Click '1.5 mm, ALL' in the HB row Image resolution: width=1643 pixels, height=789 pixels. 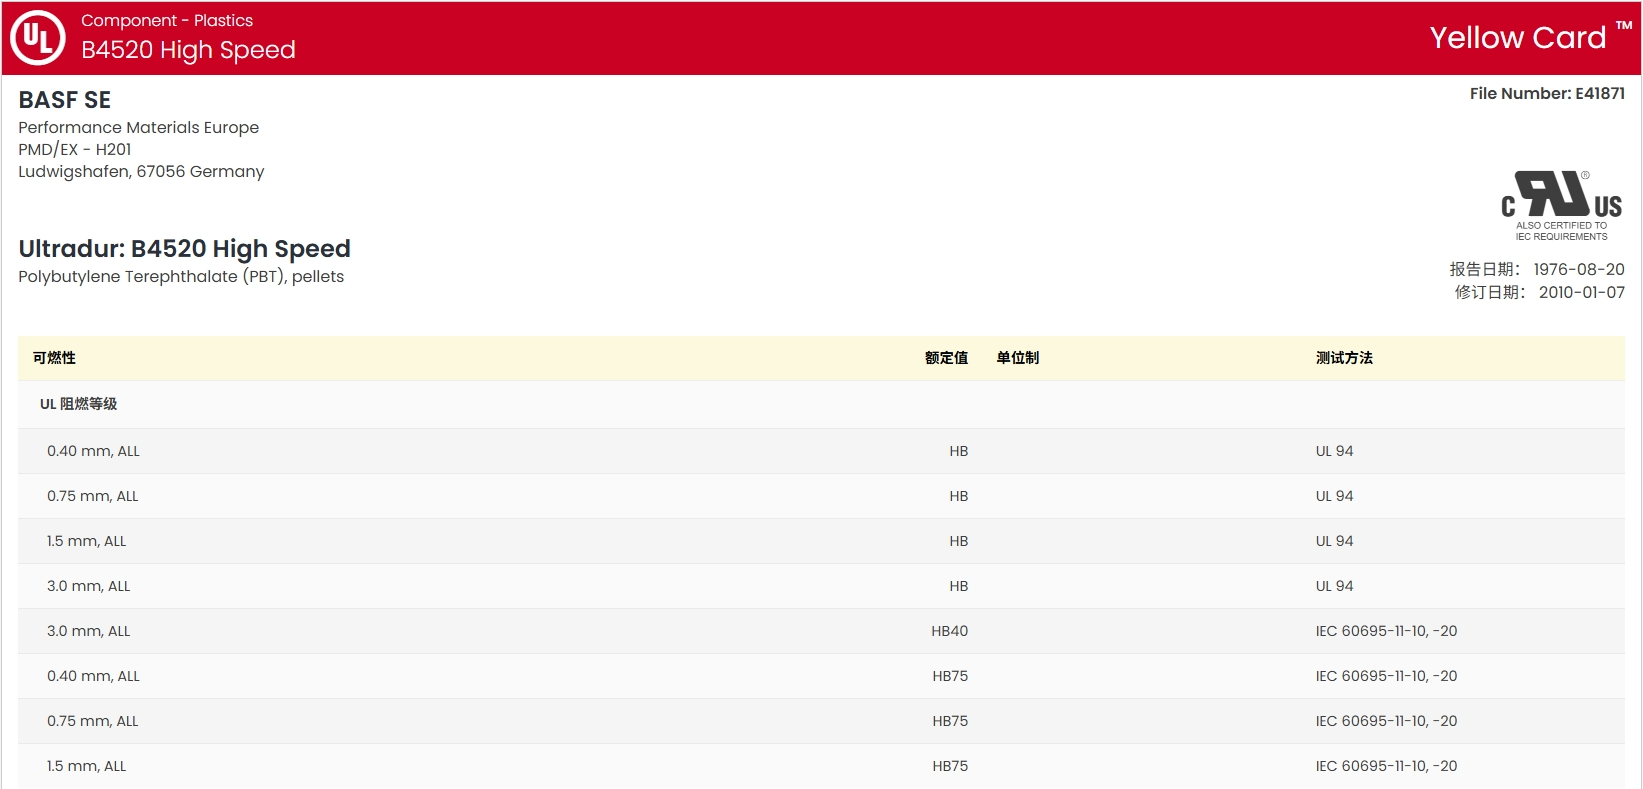tap(86, 541)
